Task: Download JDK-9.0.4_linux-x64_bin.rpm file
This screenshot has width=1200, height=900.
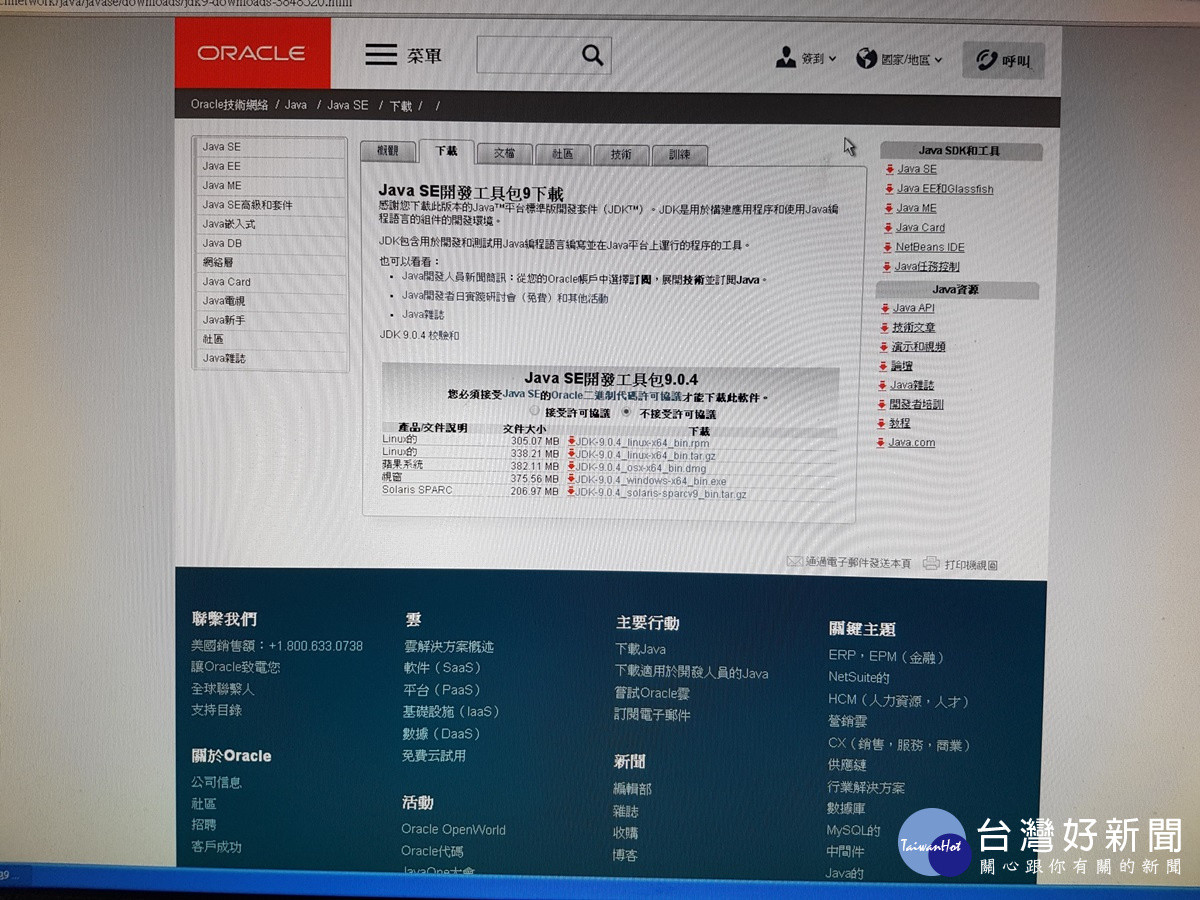Action: pyautogui.click(x=642, y=442)
